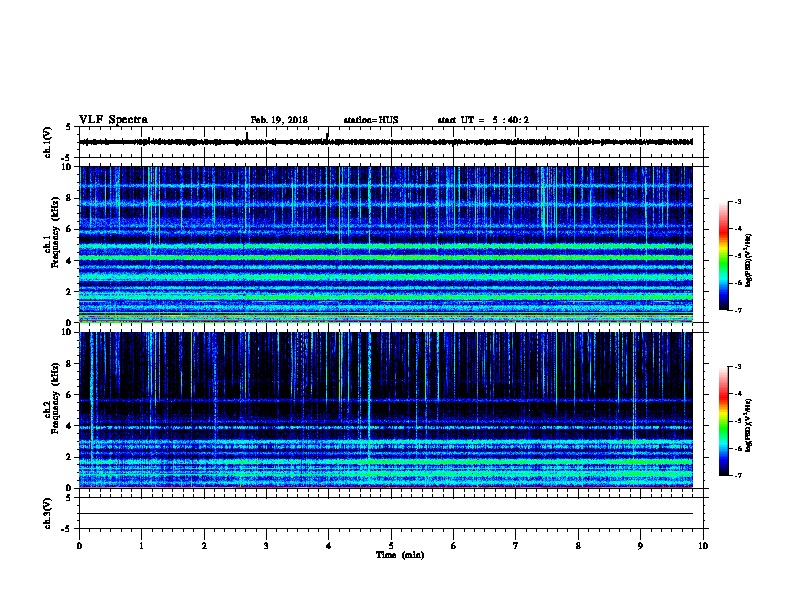Image resolution: width=792 pixels, height=612 pixels.
Task: Select the "start UT = 5 :40: 2" text
Action: click(483, 120)
